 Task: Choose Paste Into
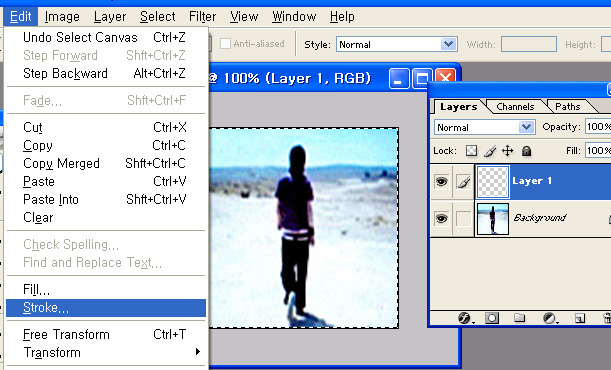(x=106, y=199)
